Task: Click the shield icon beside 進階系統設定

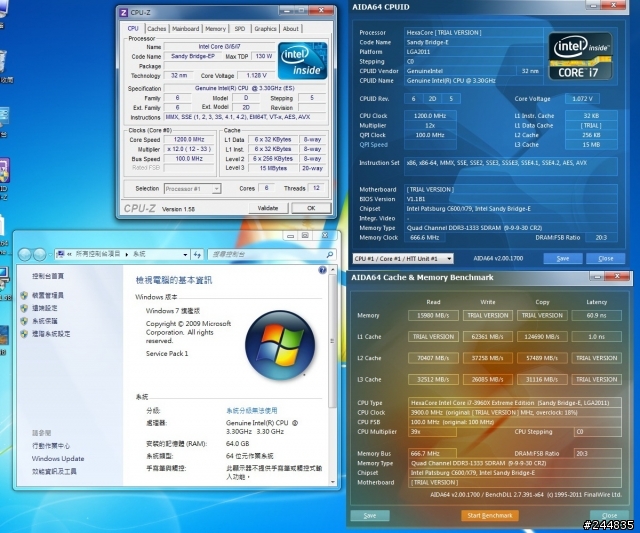Action: pos(24,334)
